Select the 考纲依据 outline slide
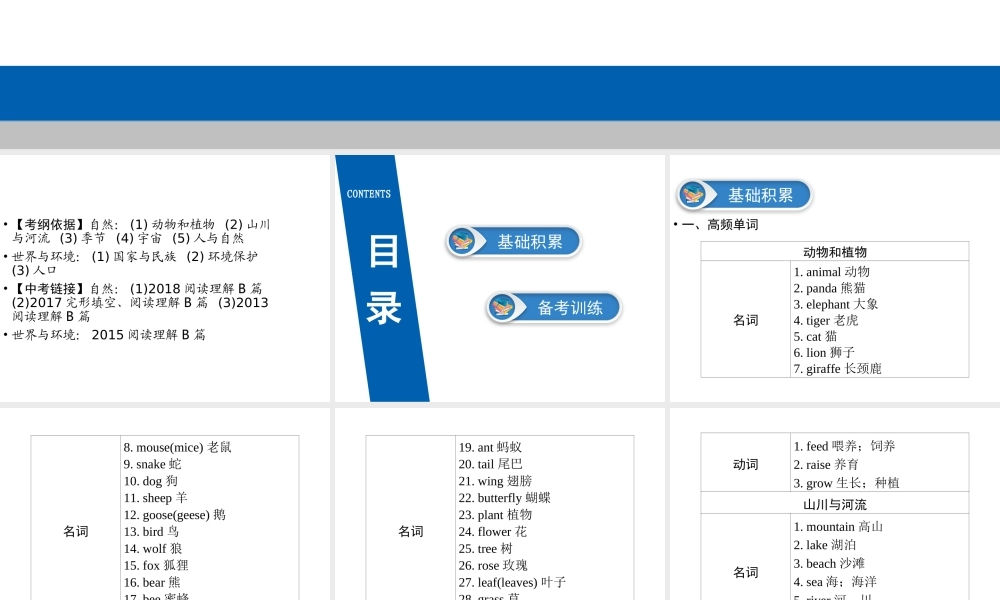This screenshot has height=600, width=1000. pyautogui.click(x=164, y=278)
